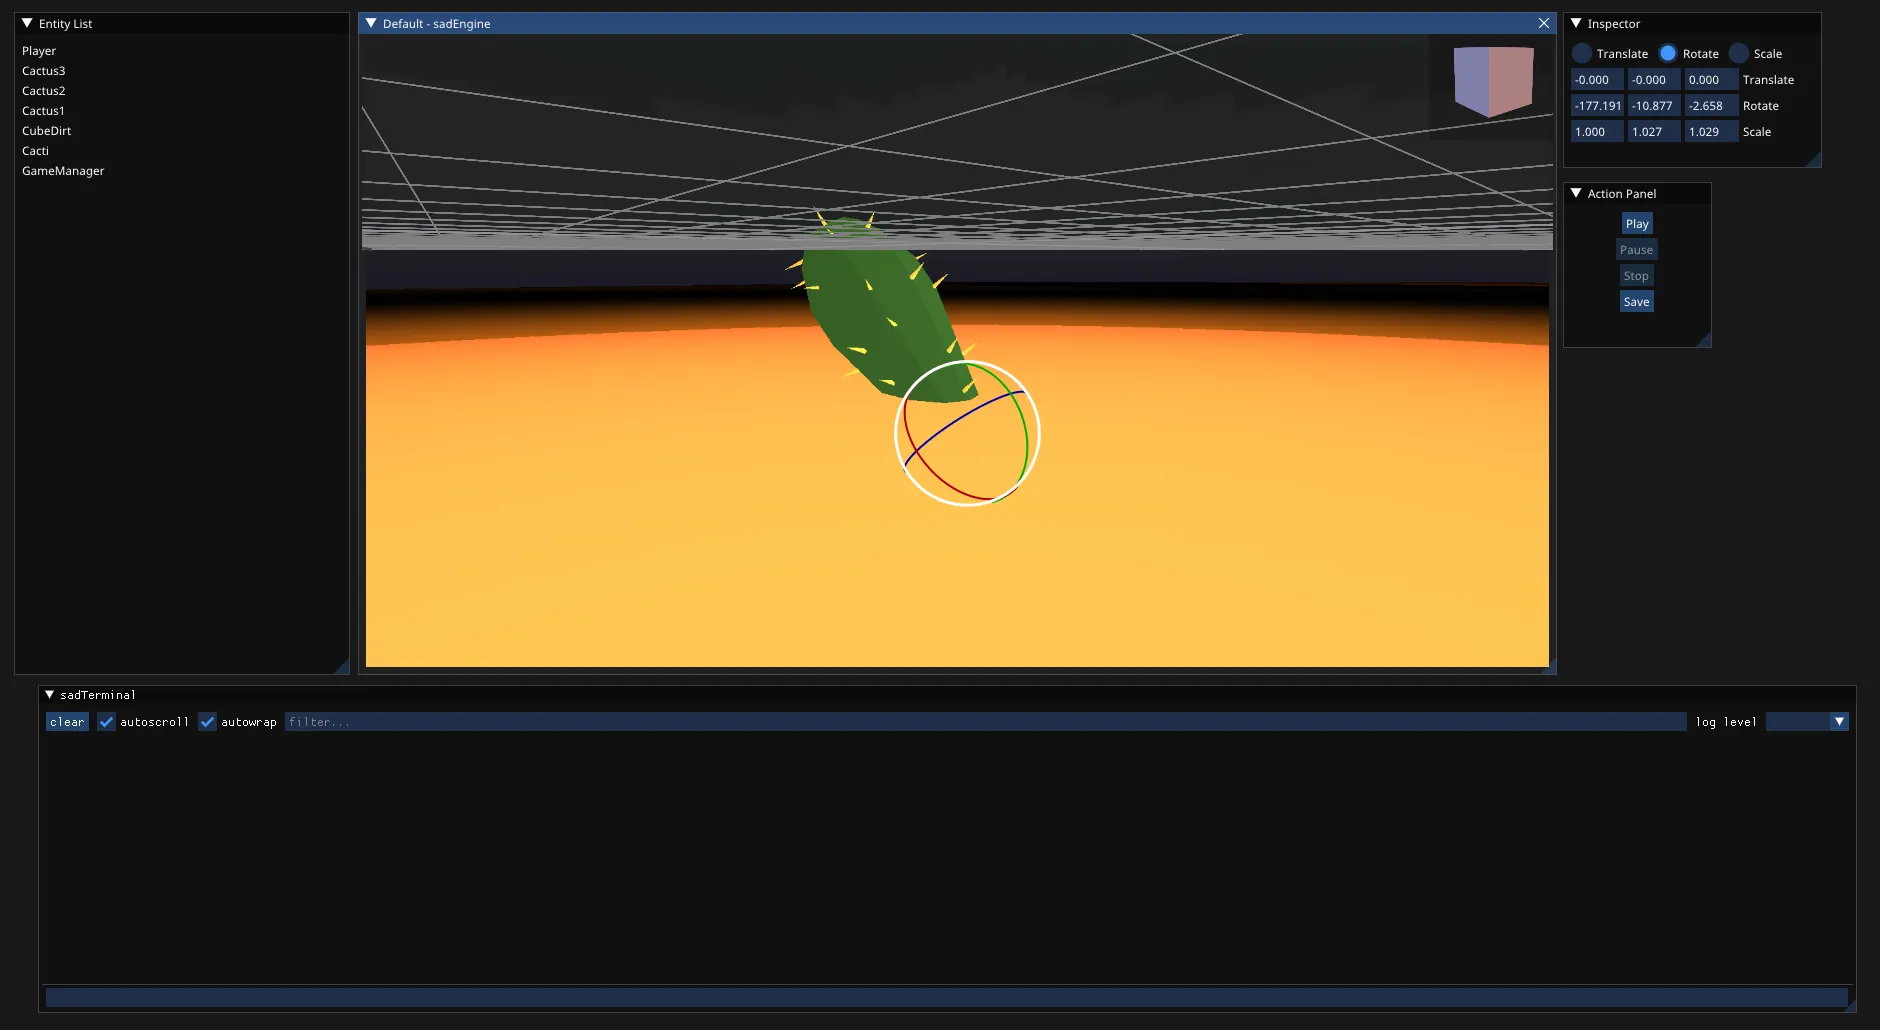Click the Scale X value field 1.000
The image size is (1880, 1030).
coord(1597,132)
